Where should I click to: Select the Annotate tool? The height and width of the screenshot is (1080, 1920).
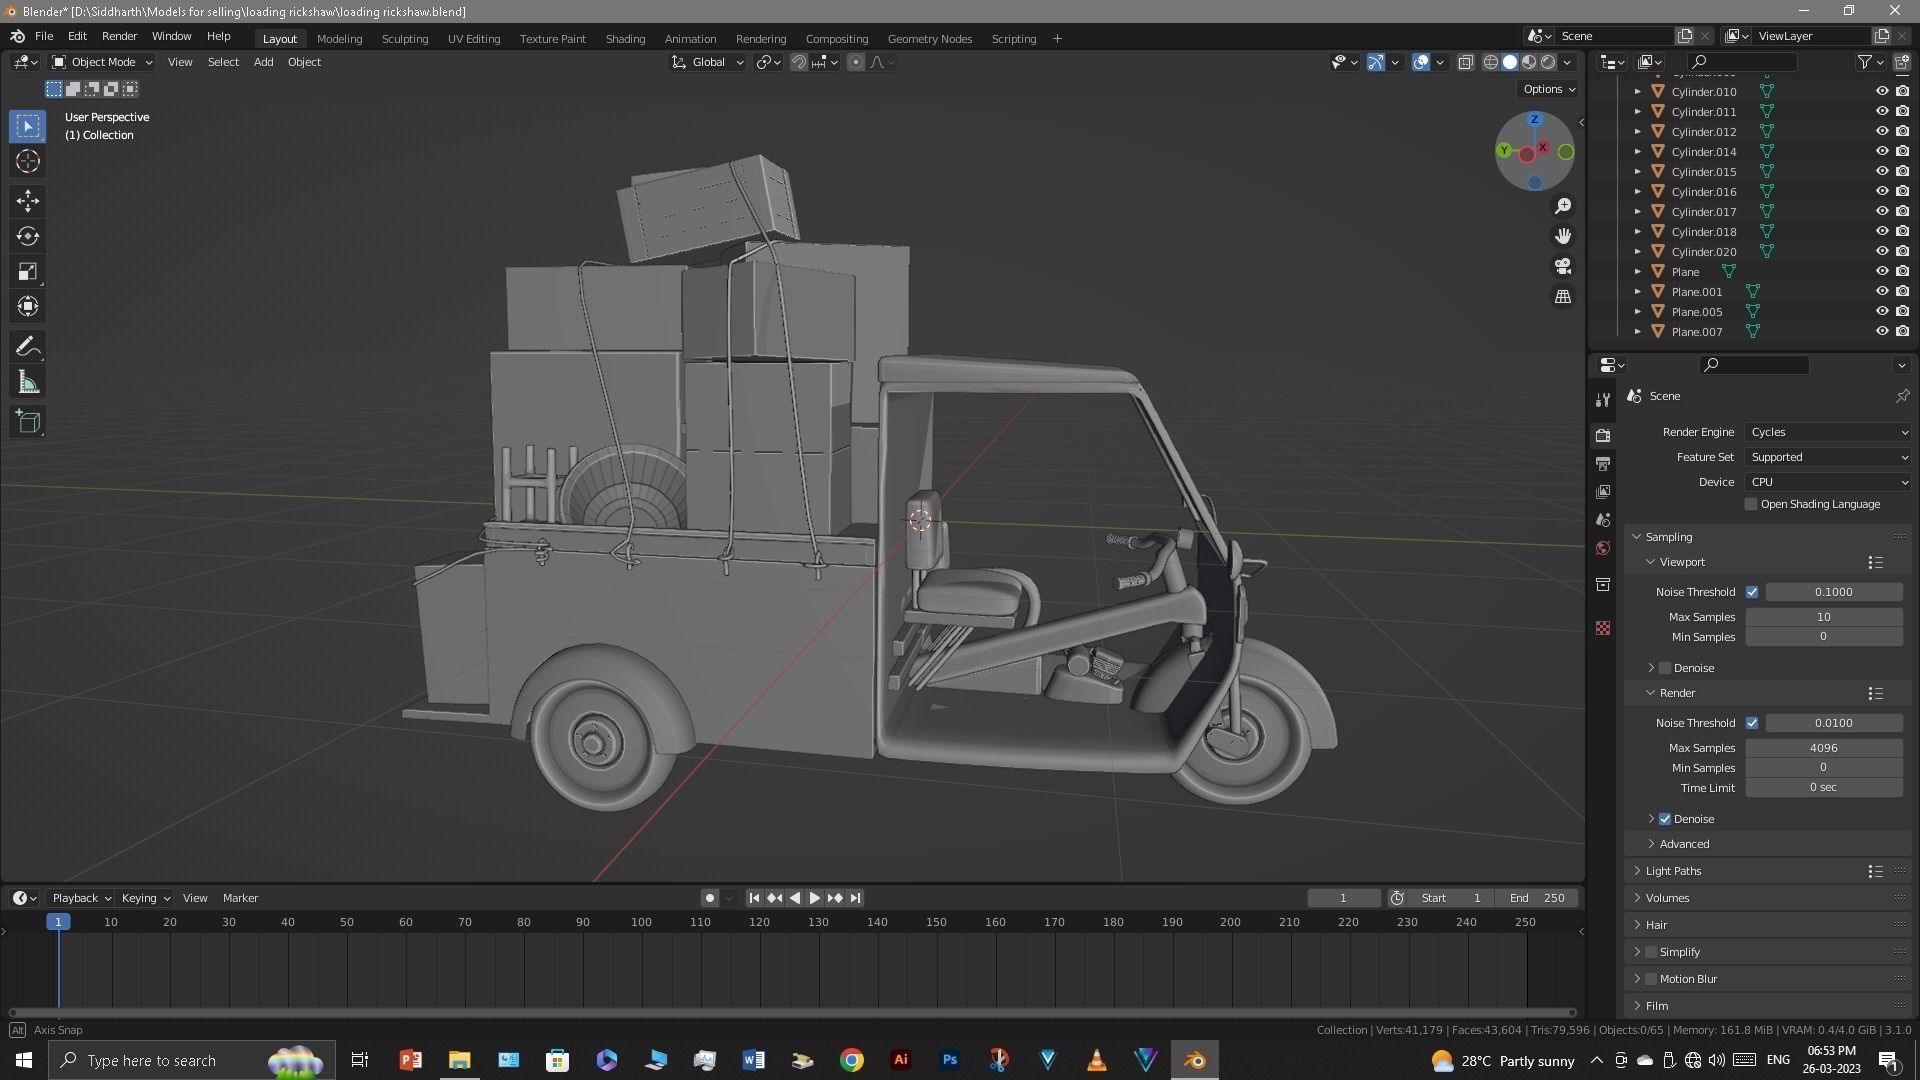[28, 347]
